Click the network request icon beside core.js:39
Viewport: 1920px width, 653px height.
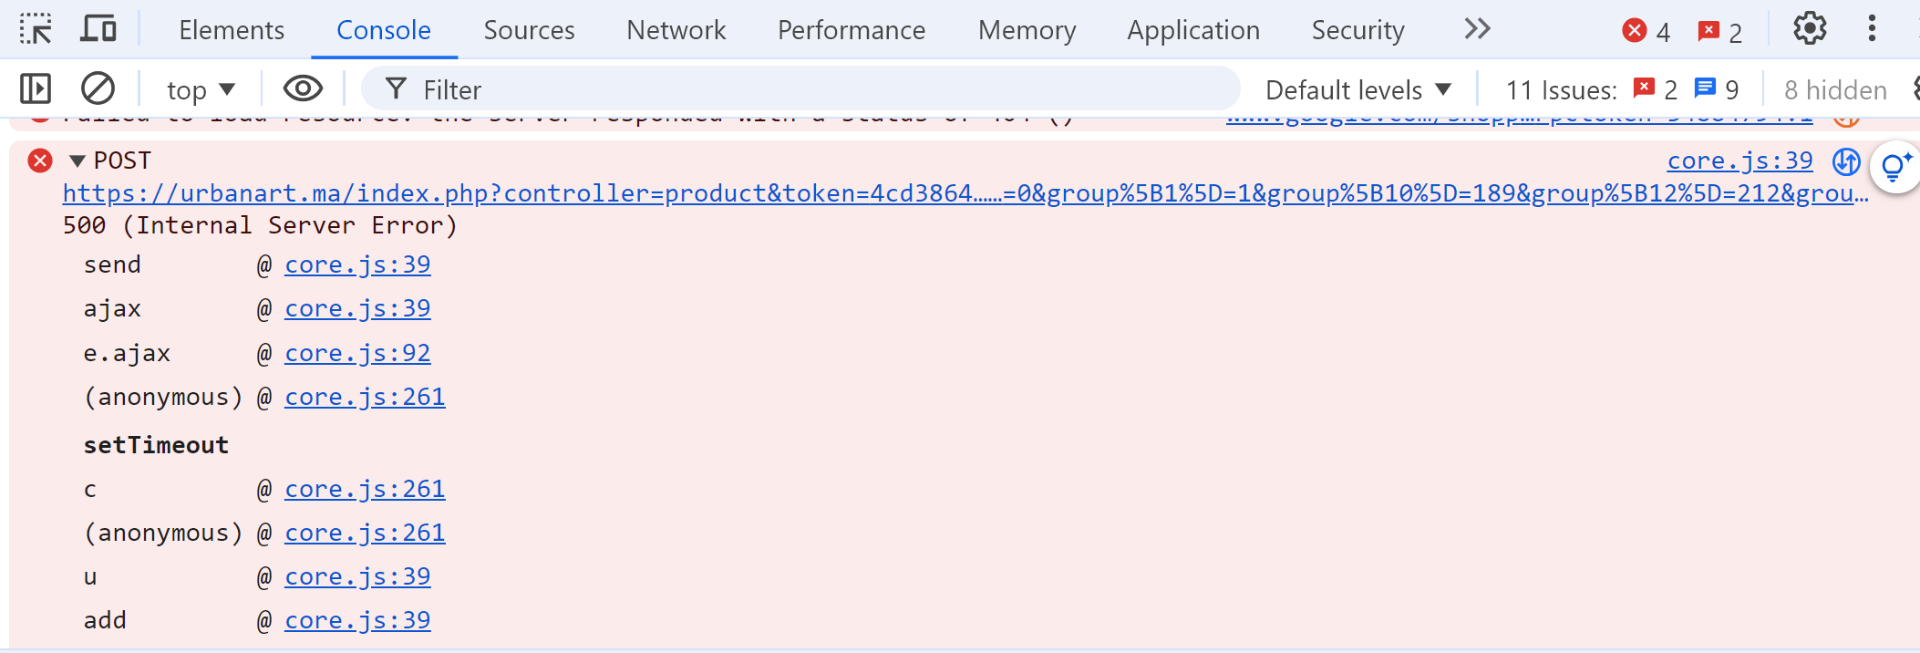(x=1846, y=161)
